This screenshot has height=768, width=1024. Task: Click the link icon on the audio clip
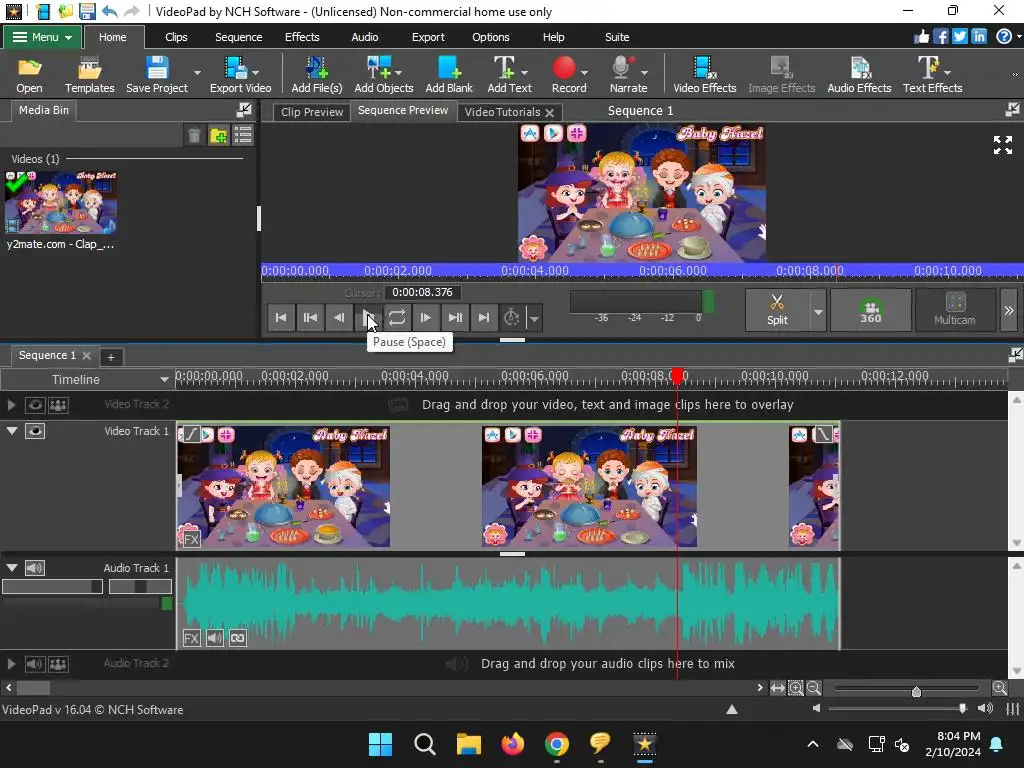tap(238, 638)
